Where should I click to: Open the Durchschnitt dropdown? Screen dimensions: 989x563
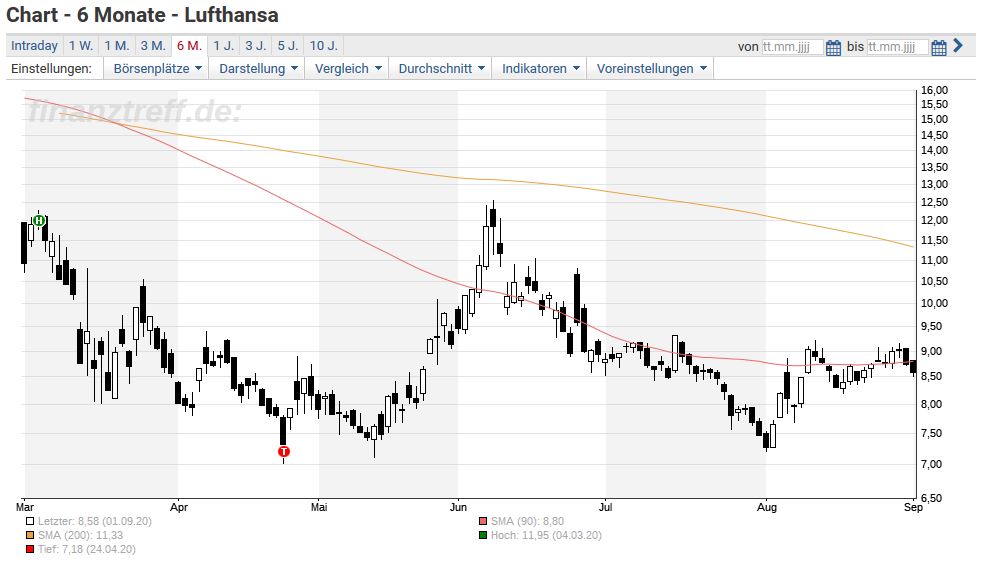pyautogui.click(x=441, y=69)
